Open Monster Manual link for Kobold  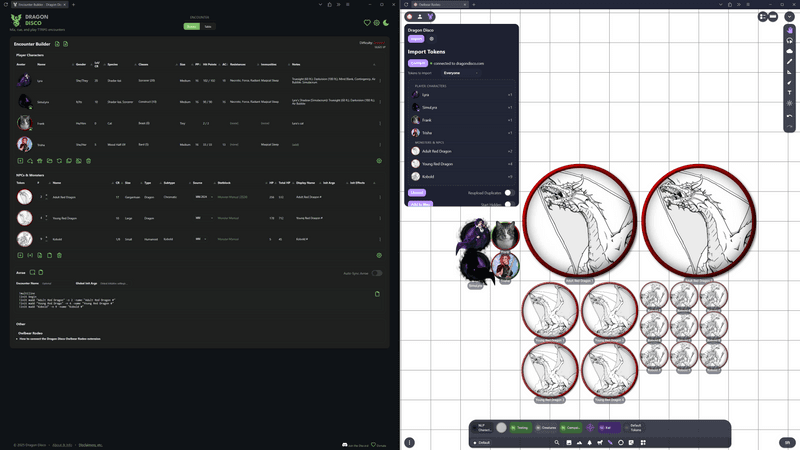228,239
